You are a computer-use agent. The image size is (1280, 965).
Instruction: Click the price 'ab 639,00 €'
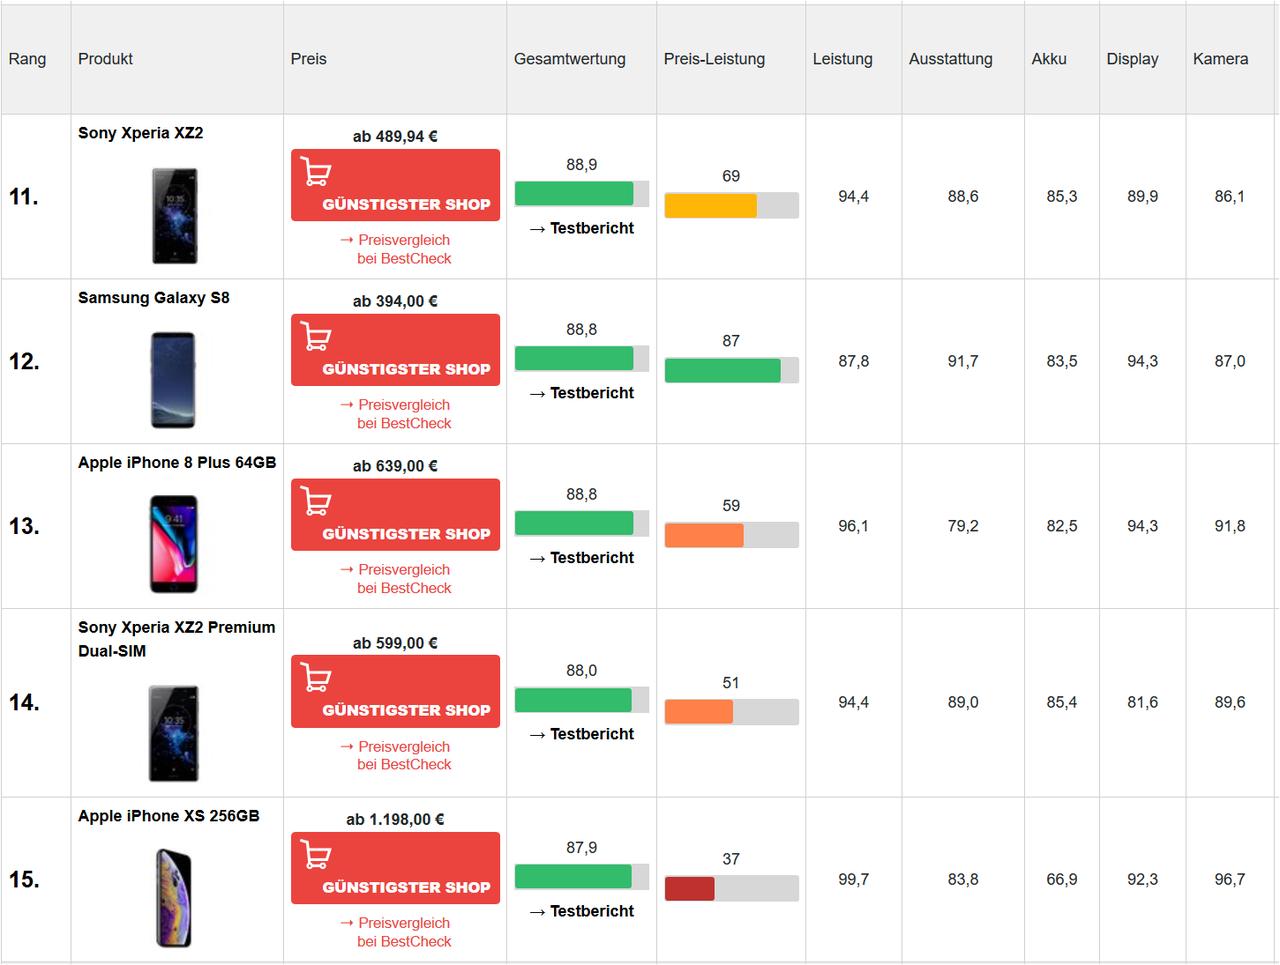(395, 467)
